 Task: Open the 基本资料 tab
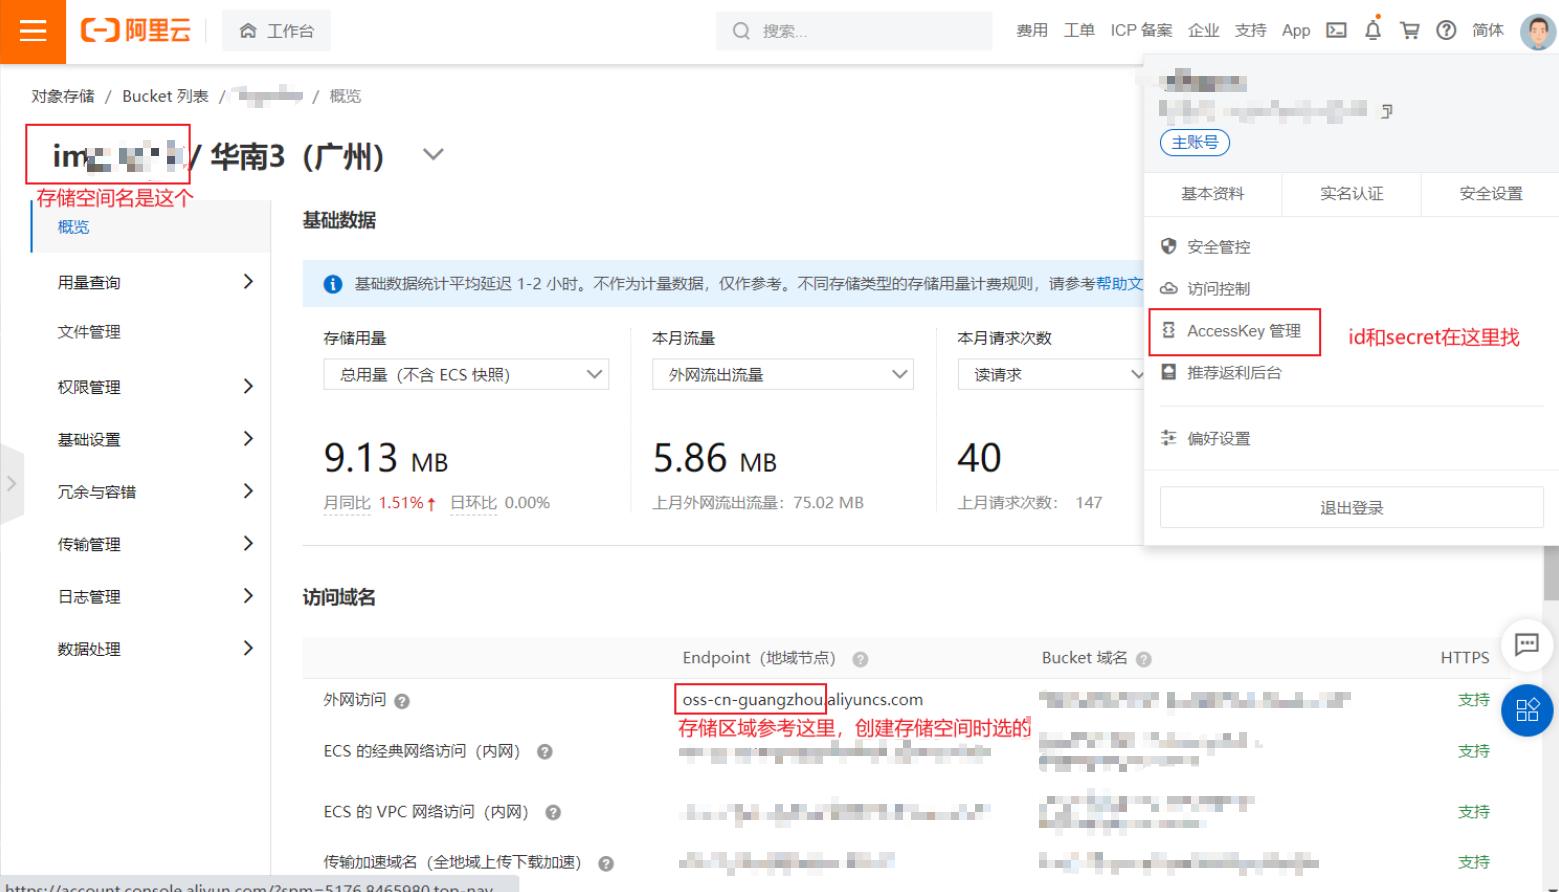point(1213,194)
